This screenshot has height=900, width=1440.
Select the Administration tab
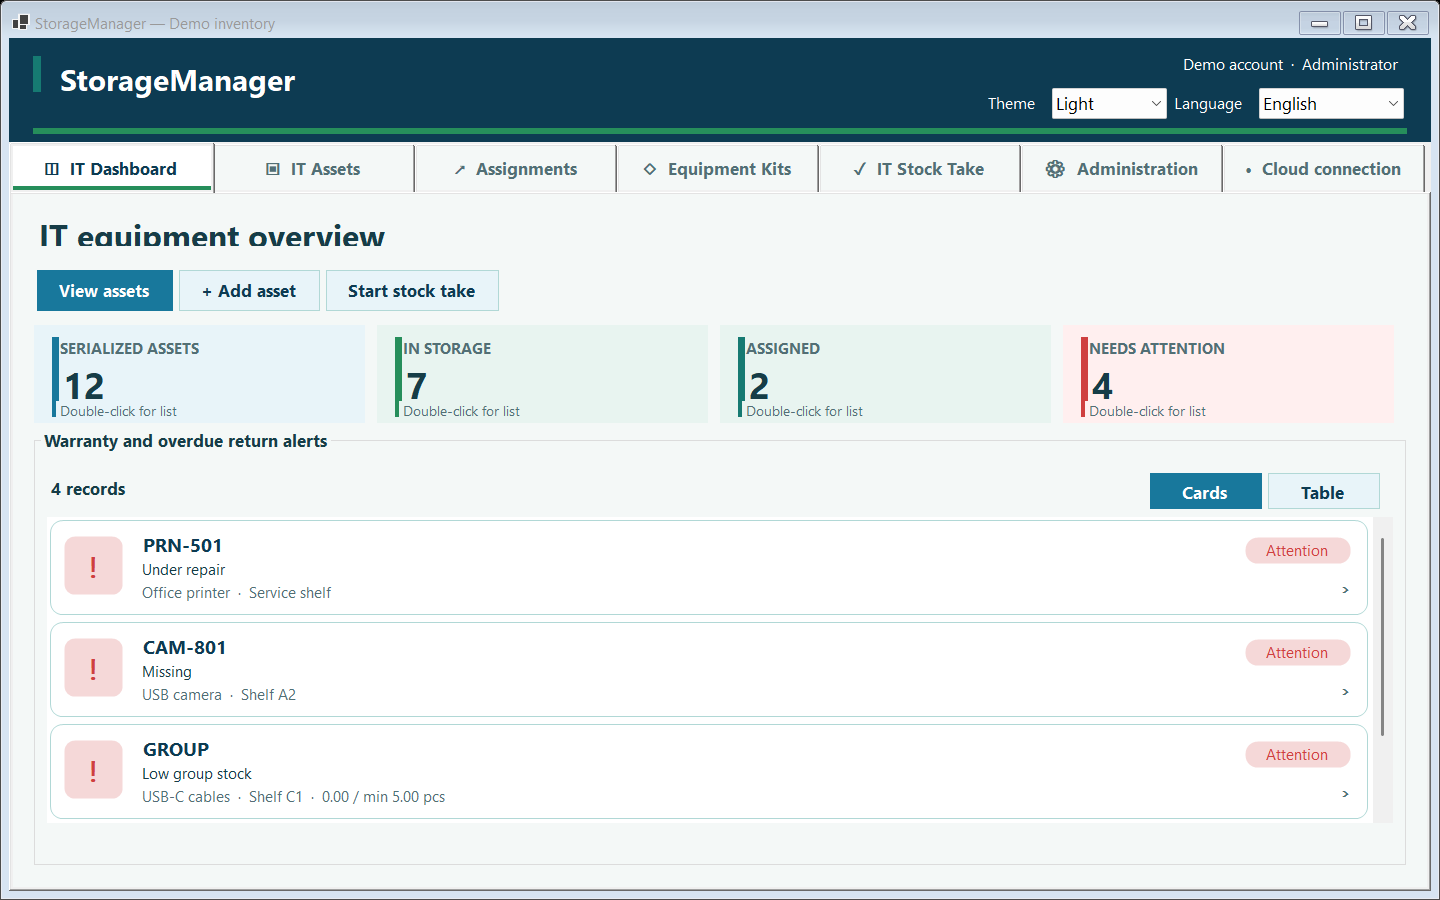click(x=1122, y=168)
